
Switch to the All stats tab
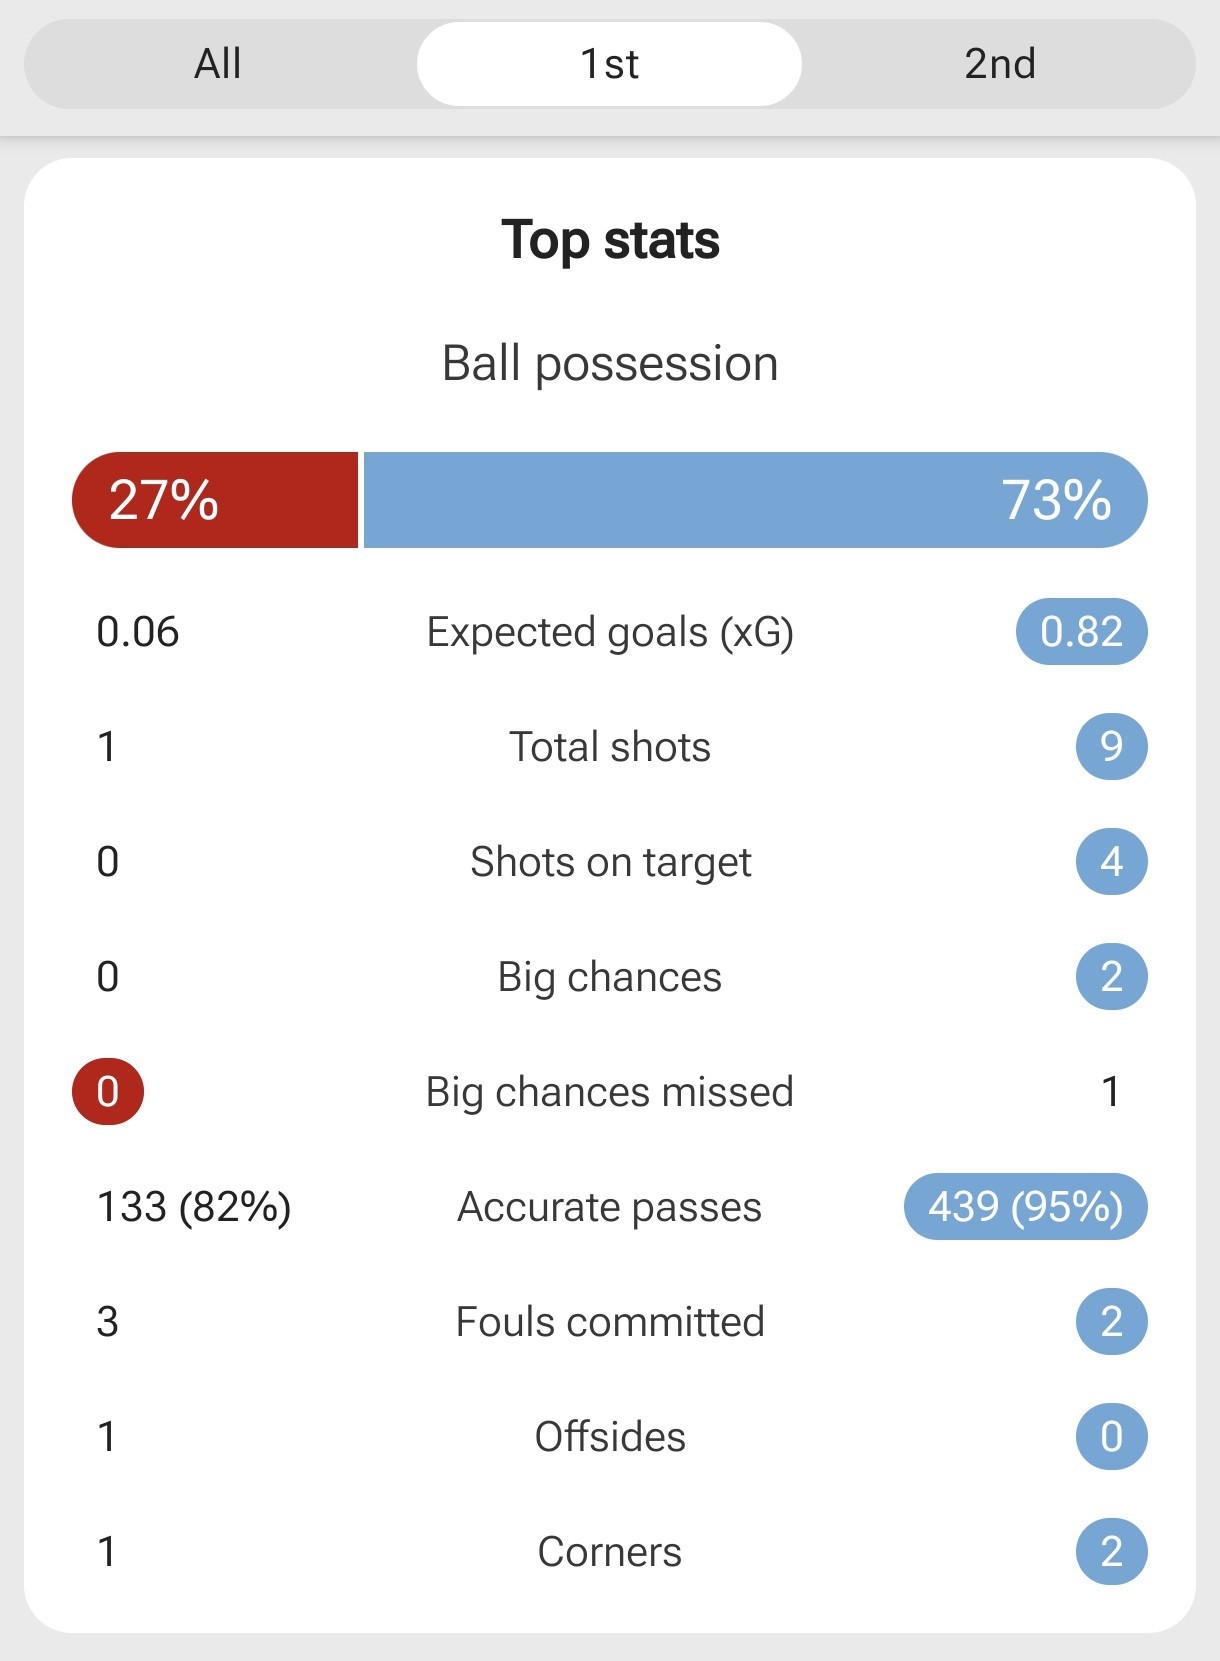coord(217,64)
